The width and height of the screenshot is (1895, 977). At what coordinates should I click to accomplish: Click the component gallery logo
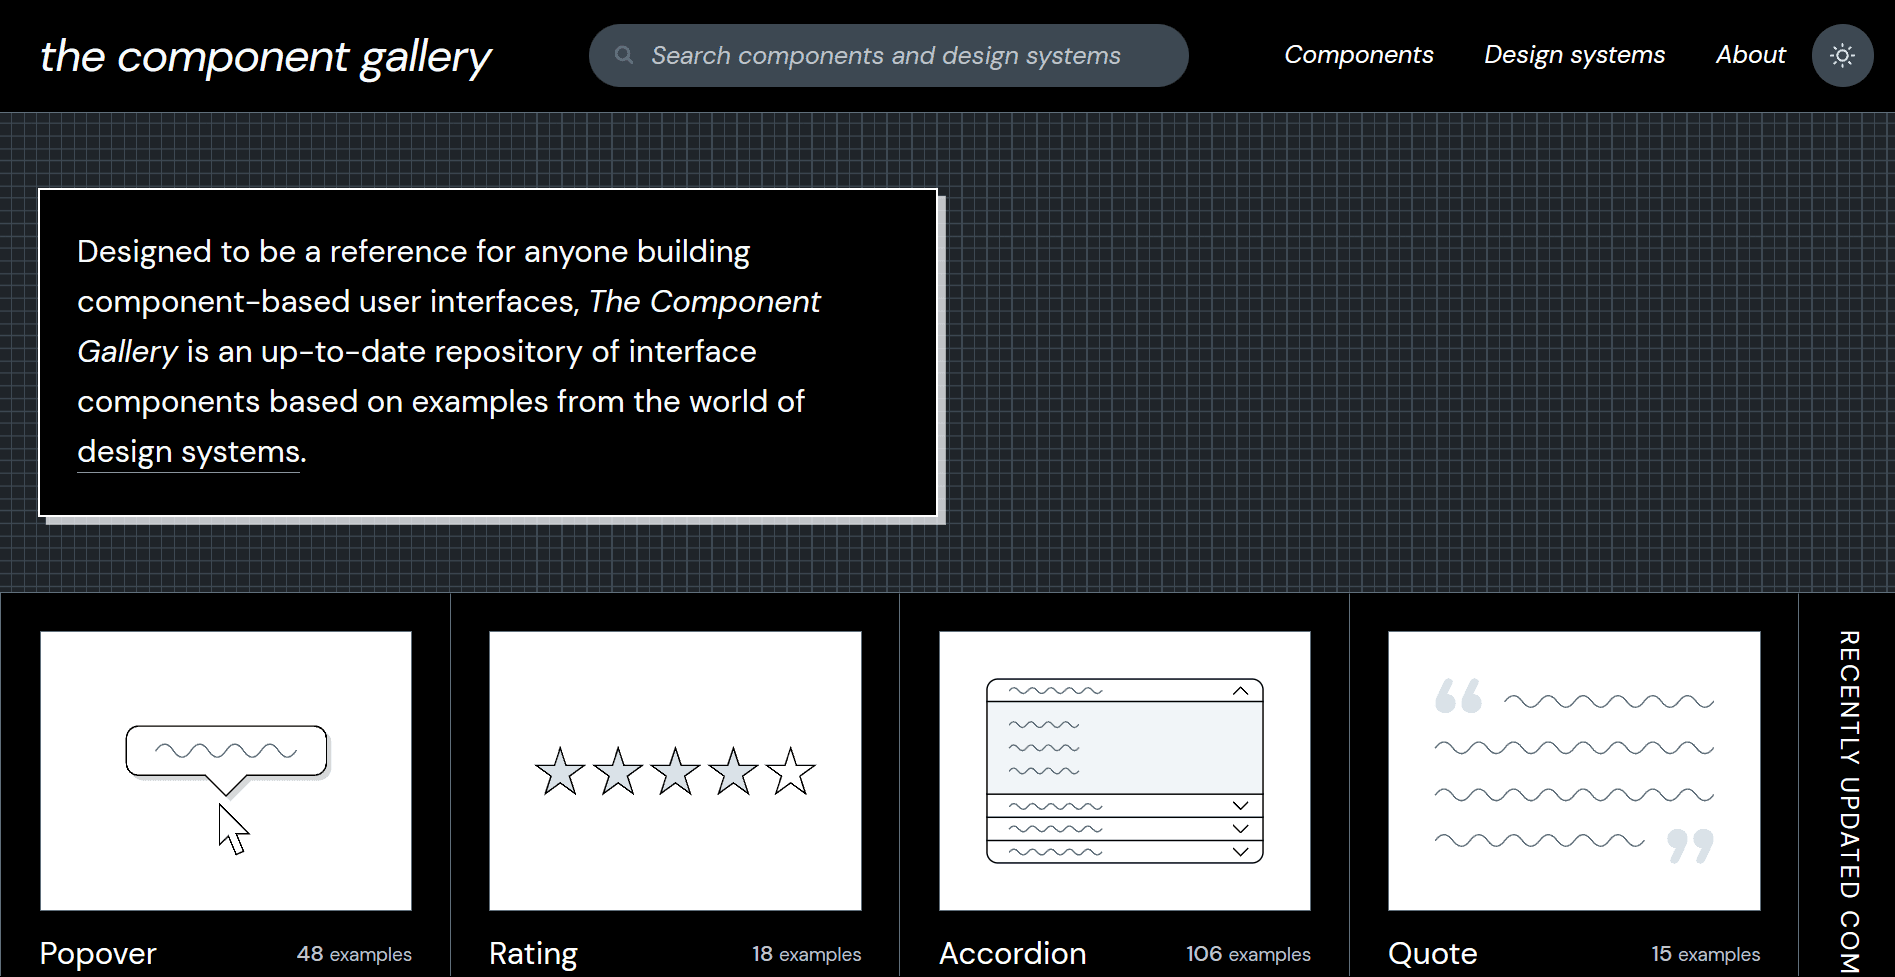[264, 56]
